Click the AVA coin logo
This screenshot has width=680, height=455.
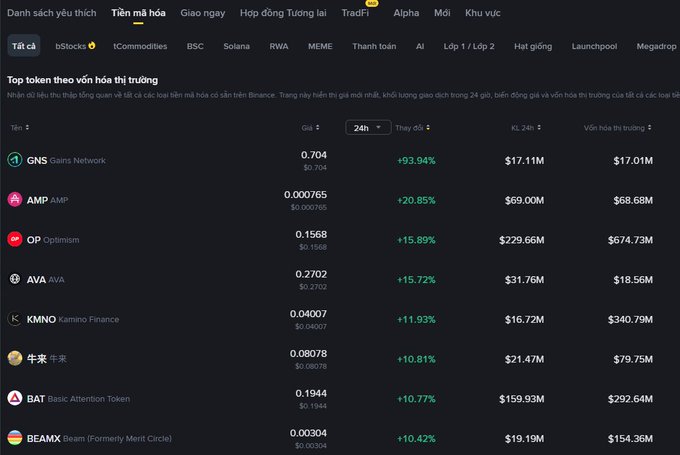click(x=15, y=279)
